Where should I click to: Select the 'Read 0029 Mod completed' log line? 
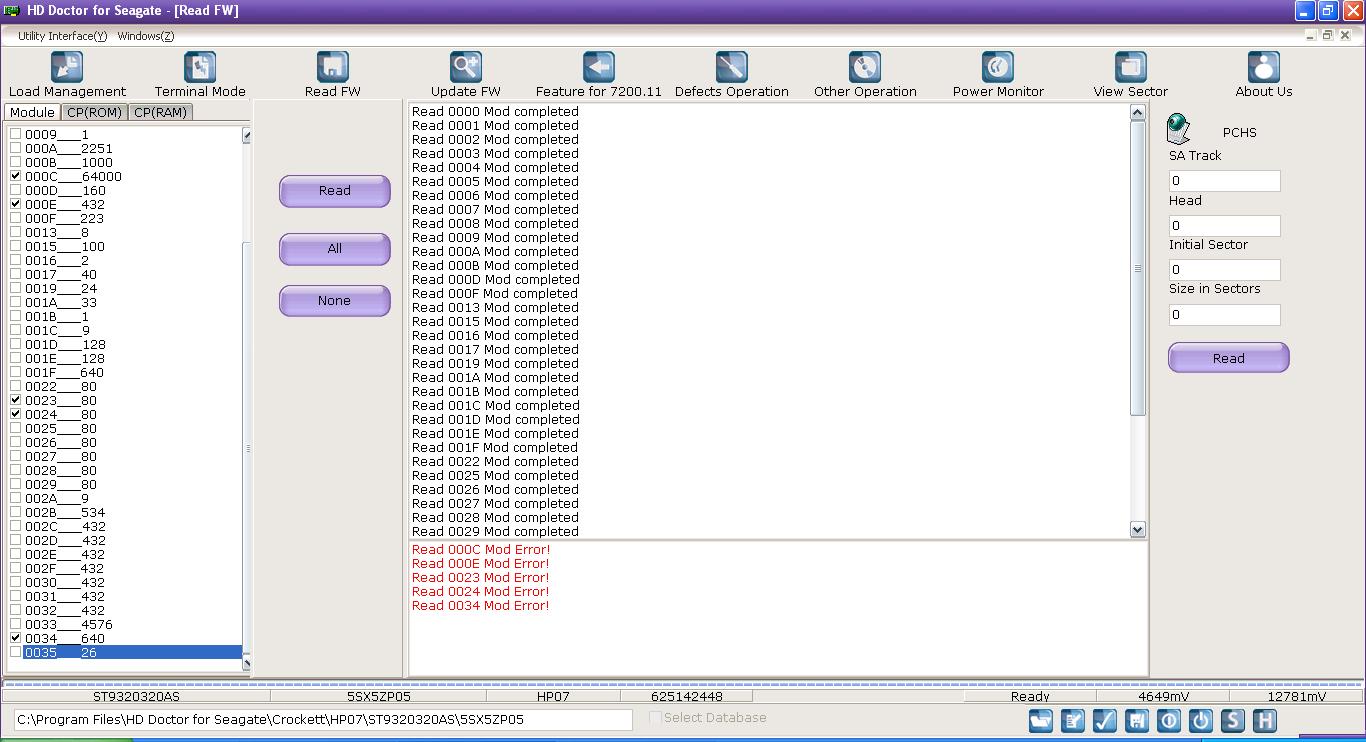(495, 532)
